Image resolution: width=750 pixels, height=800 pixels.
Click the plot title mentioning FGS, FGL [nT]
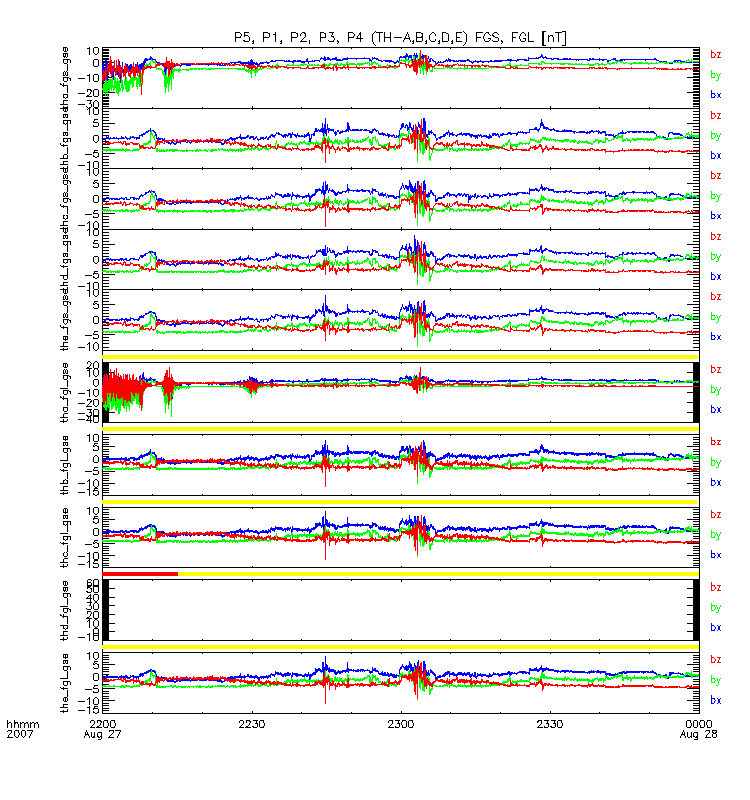(x=400, y=37)
